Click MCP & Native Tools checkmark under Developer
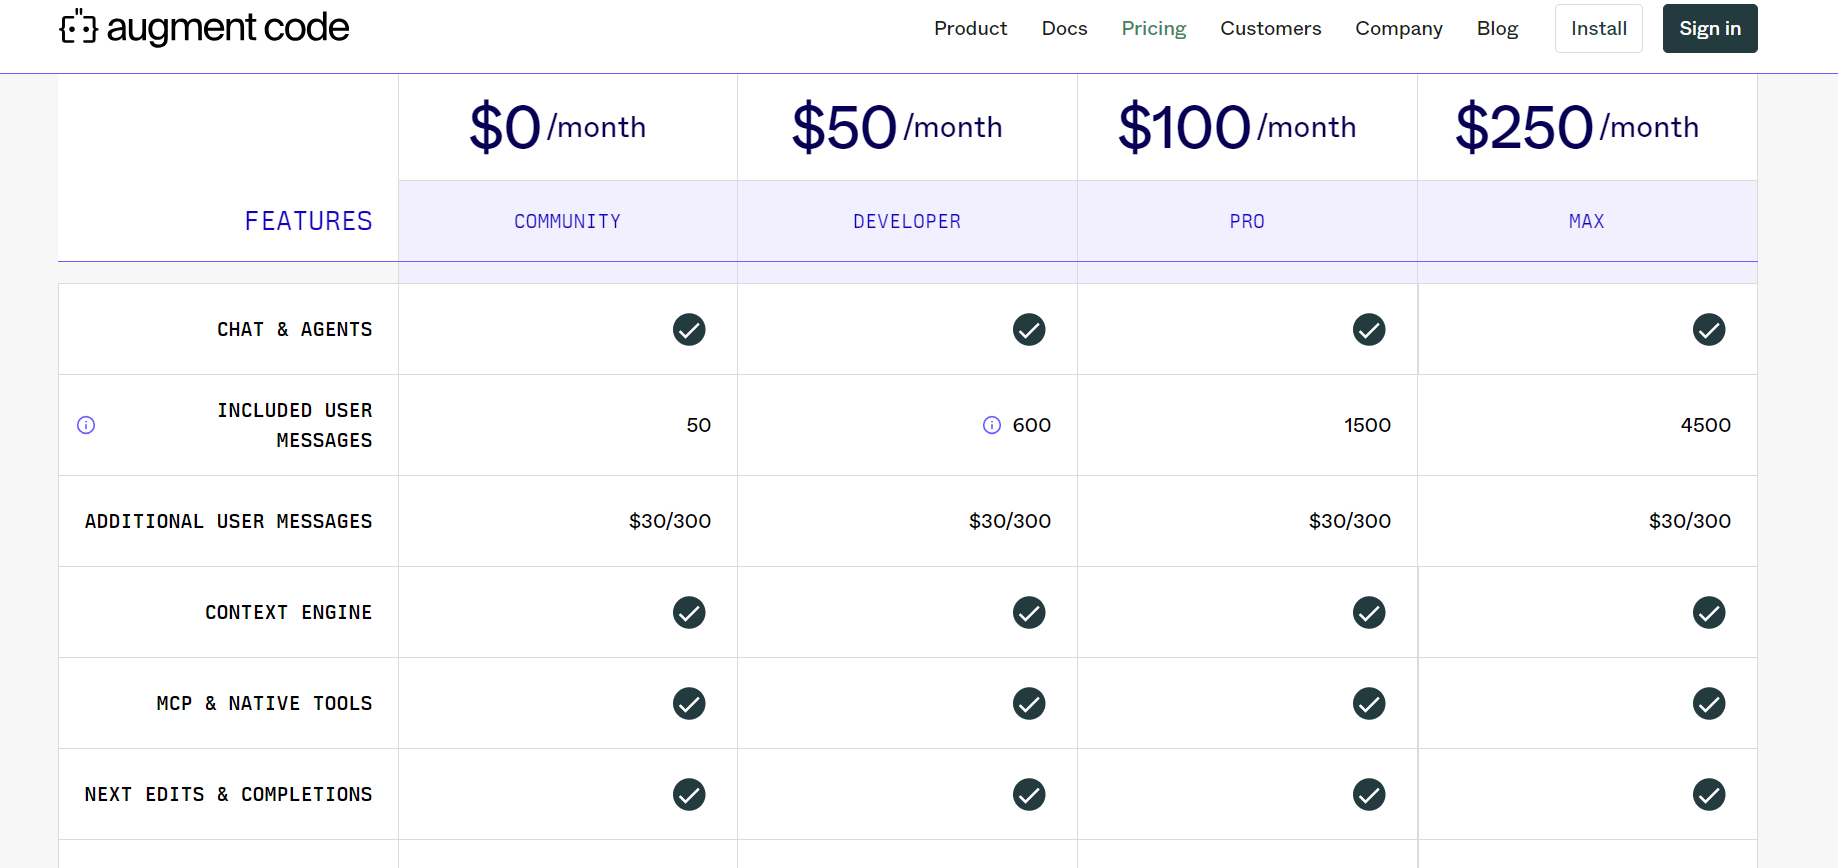 click(x=1029, y=703)
